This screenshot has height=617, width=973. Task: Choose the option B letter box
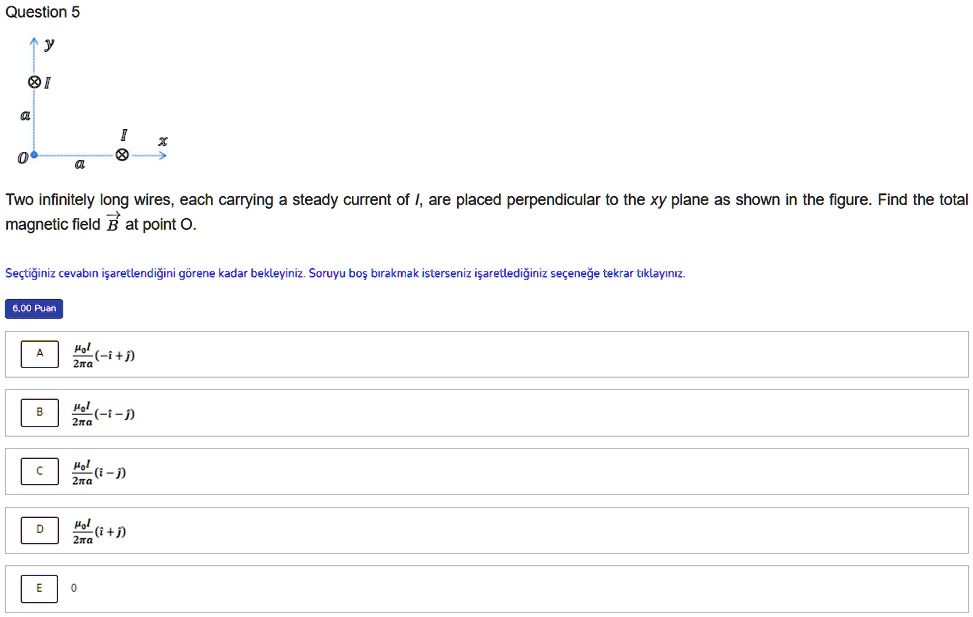40,411
